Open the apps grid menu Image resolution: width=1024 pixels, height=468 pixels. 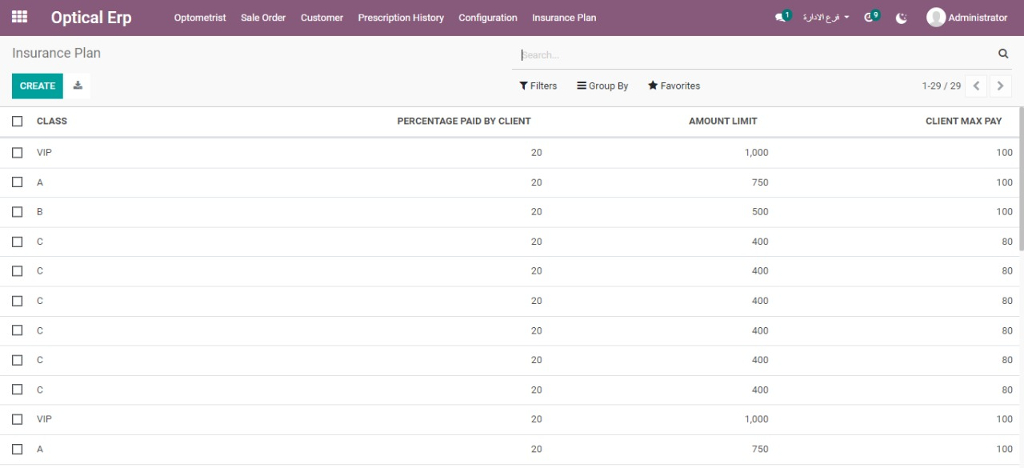pos(19,17)
